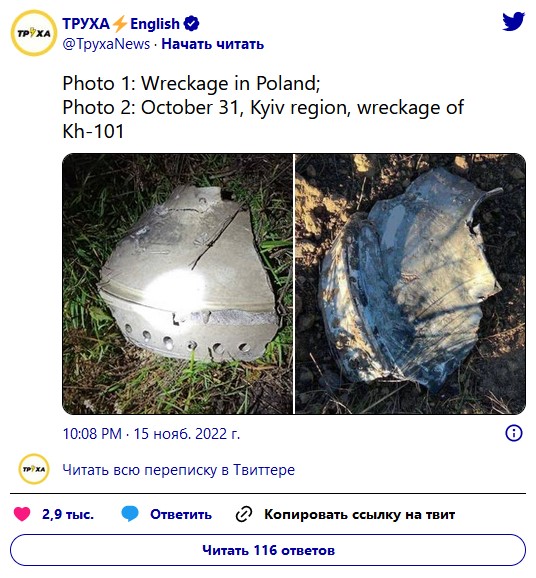The image size is (536, 578).
Task: Open the tweet info icon
Action: tap(514, 433)
